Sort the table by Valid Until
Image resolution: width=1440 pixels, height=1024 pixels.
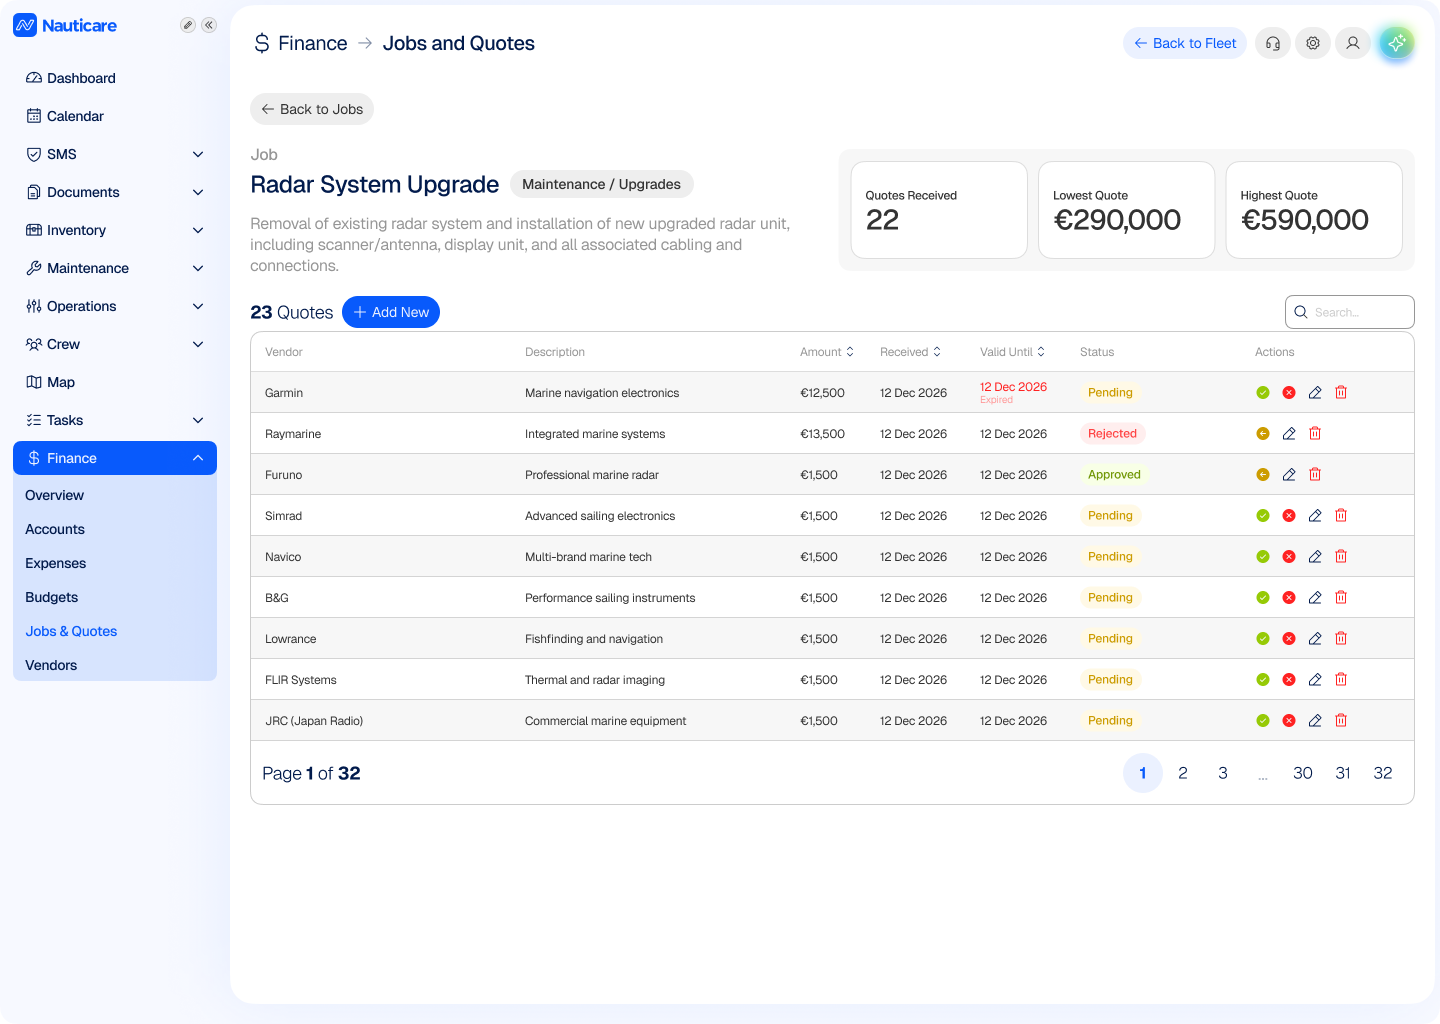click(x=1012, y=352)
